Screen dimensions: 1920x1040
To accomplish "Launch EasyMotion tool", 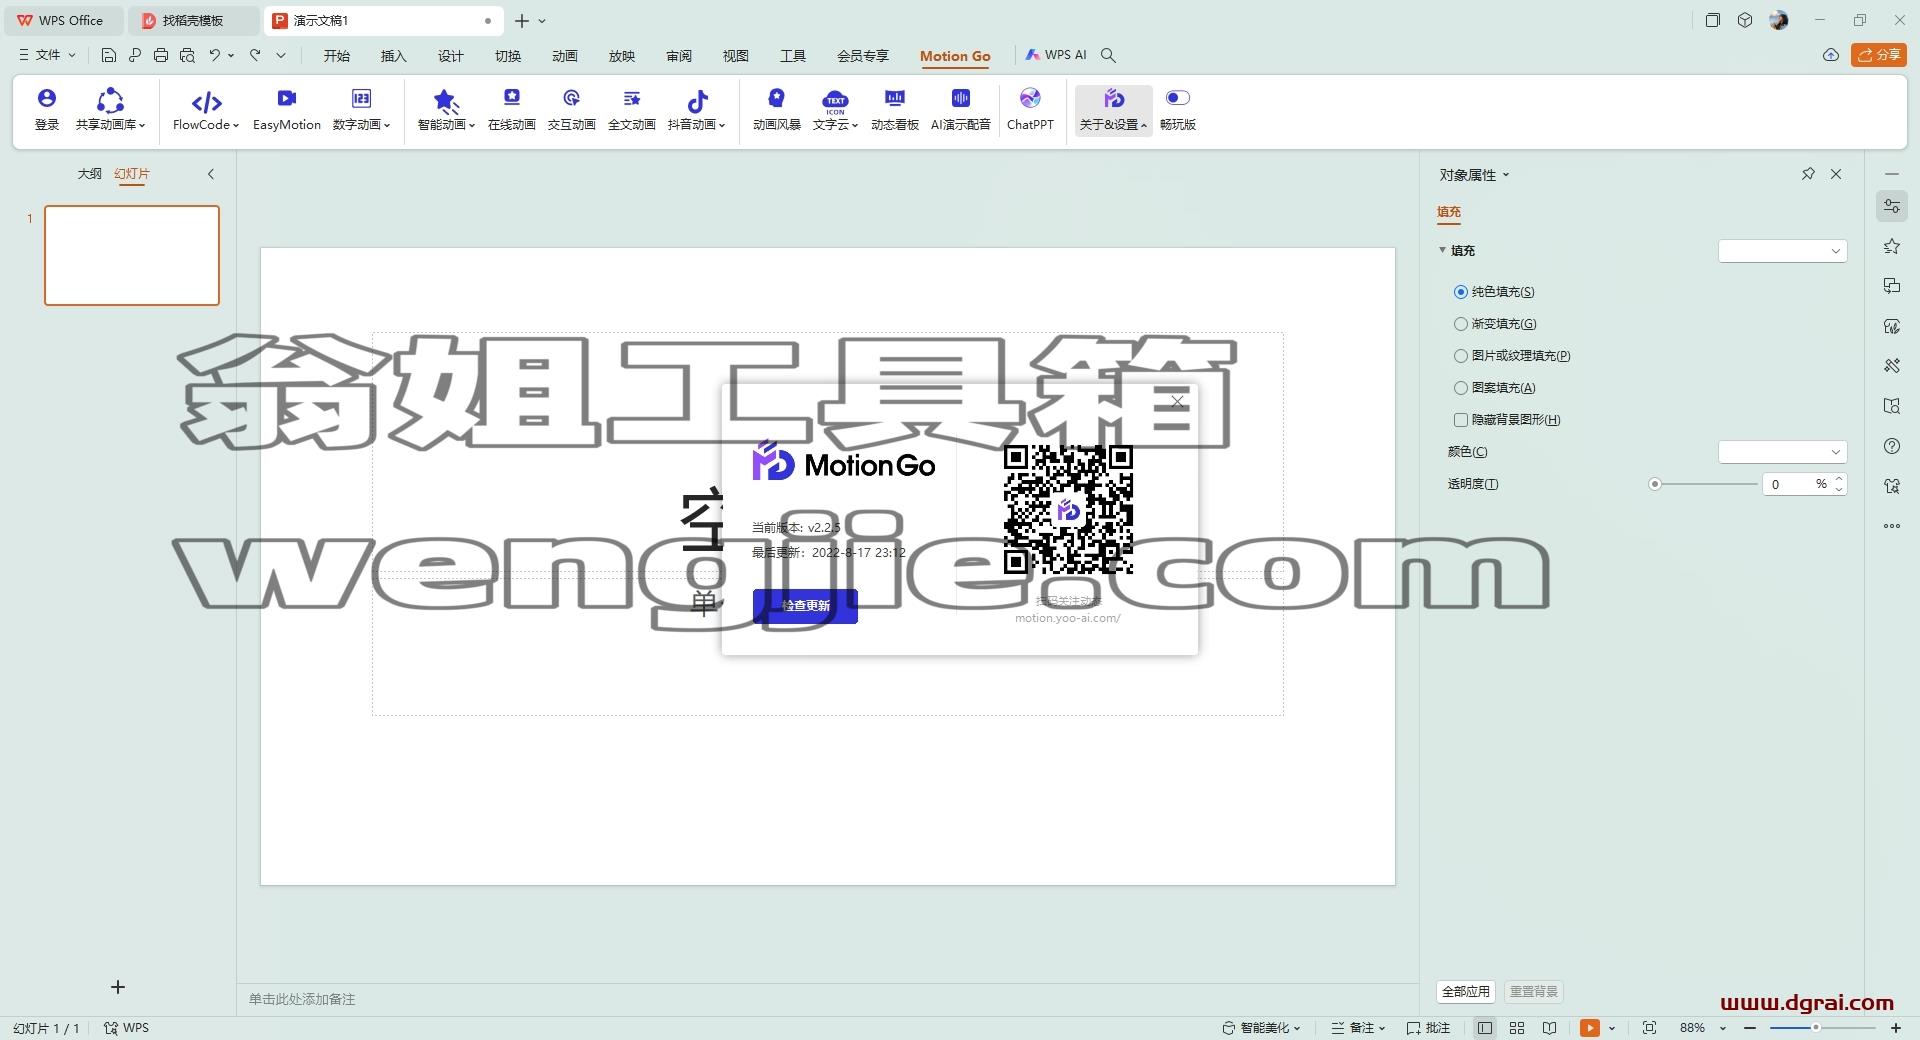I will 287,108.
